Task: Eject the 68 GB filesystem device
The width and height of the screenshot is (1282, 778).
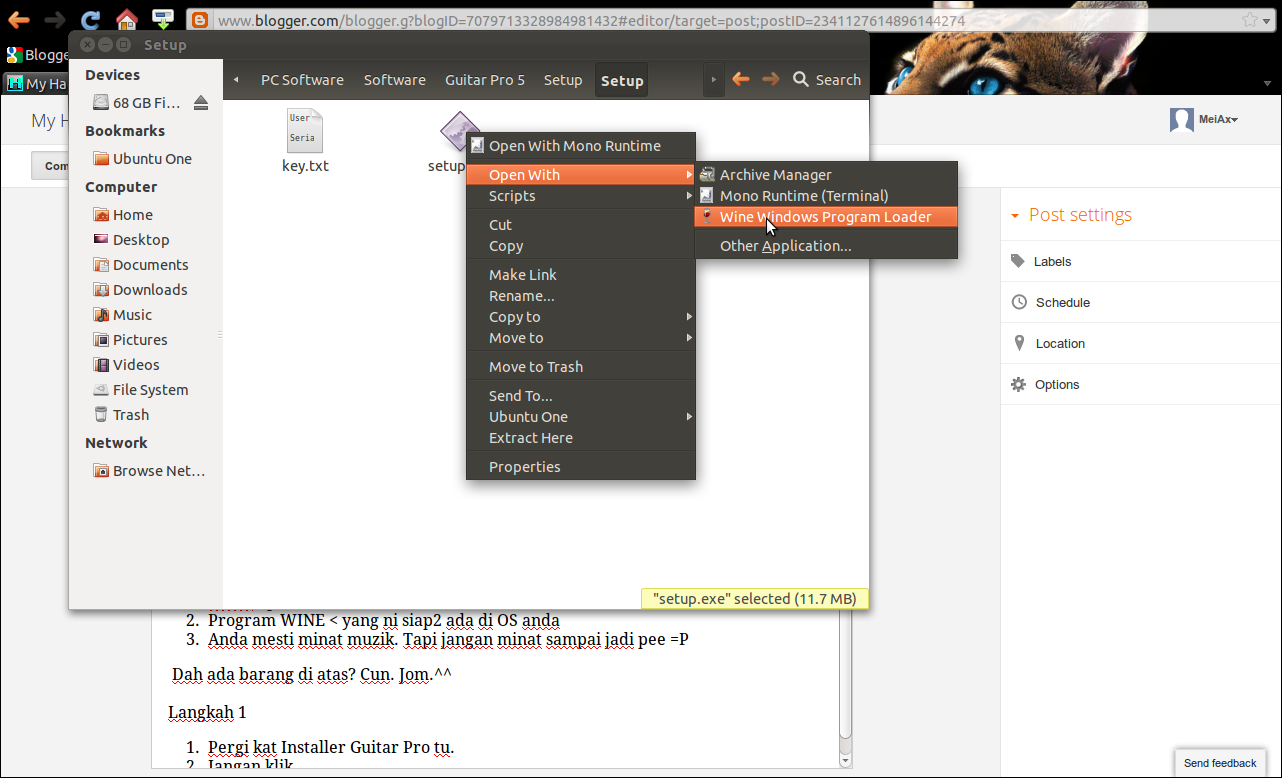Action: pos(200,103)
